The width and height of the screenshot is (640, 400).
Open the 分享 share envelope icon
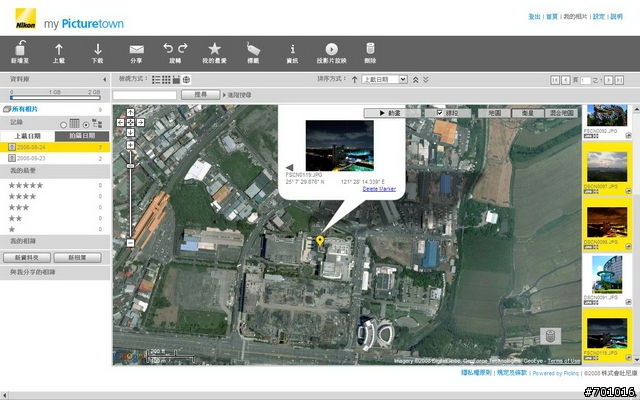coord(136,49)
